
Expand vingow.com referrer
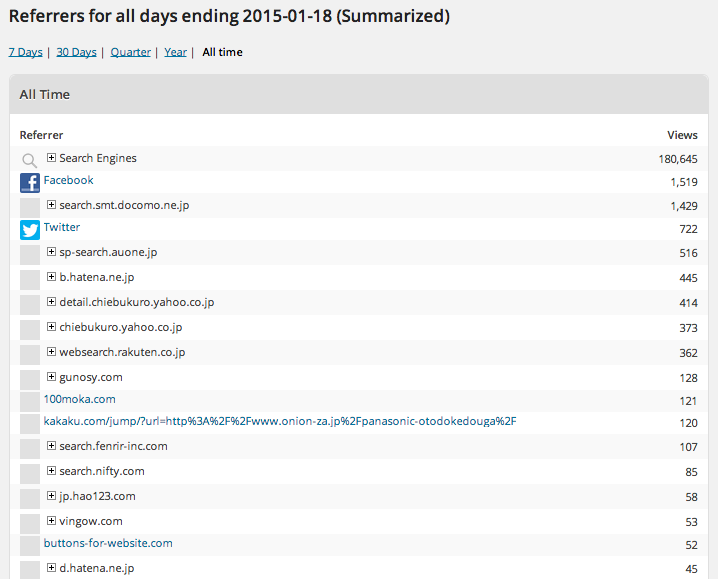pyautogui.click(x=51, y=521)
